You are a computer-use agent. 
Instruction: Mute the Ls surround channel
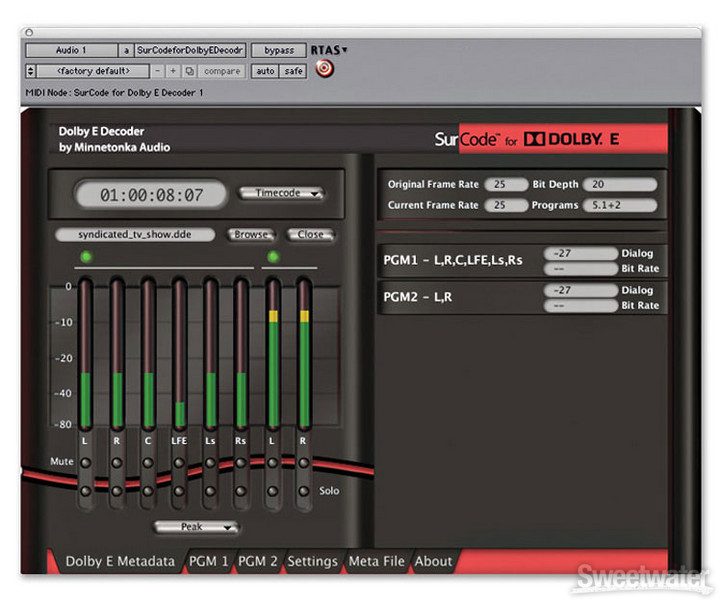[210, 462]
